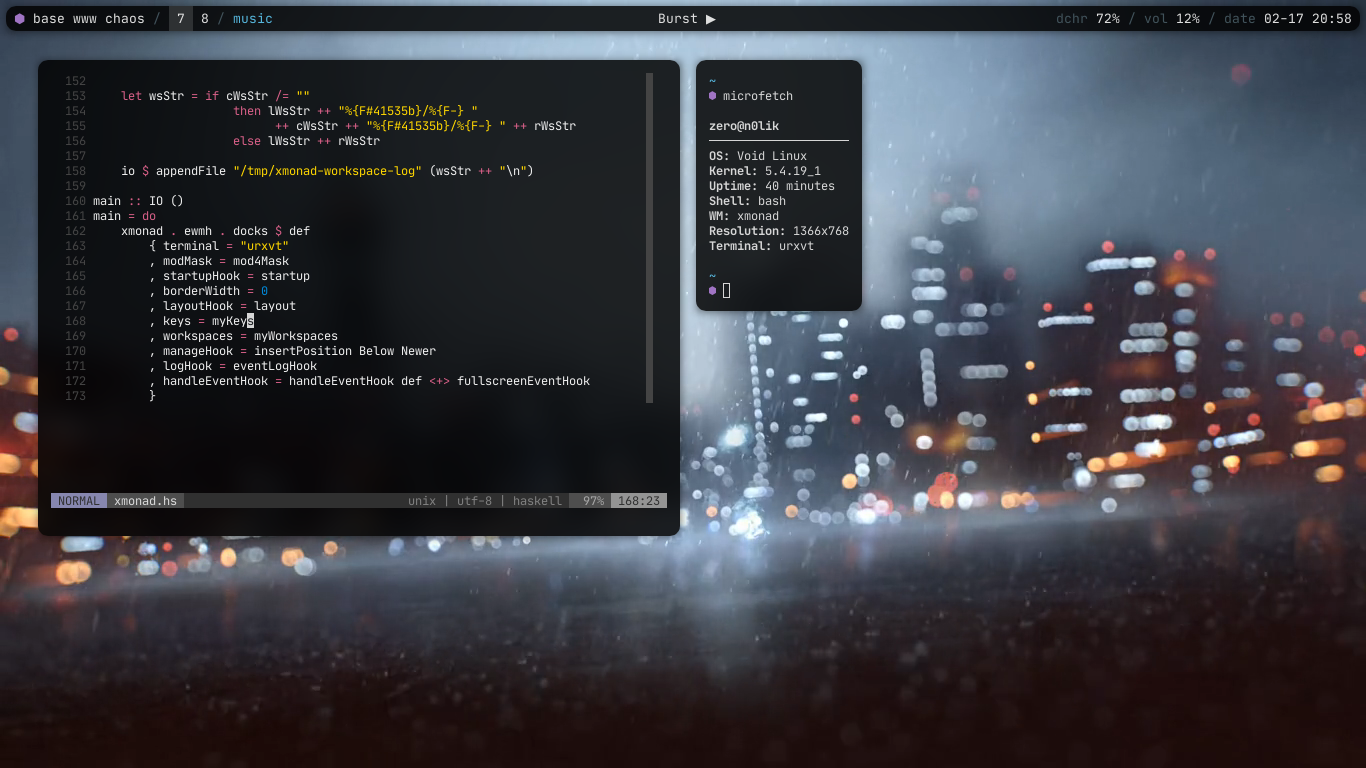Click zero@n0lik hostname in terminal
The image size is (1366, 768).
(744, 126)
